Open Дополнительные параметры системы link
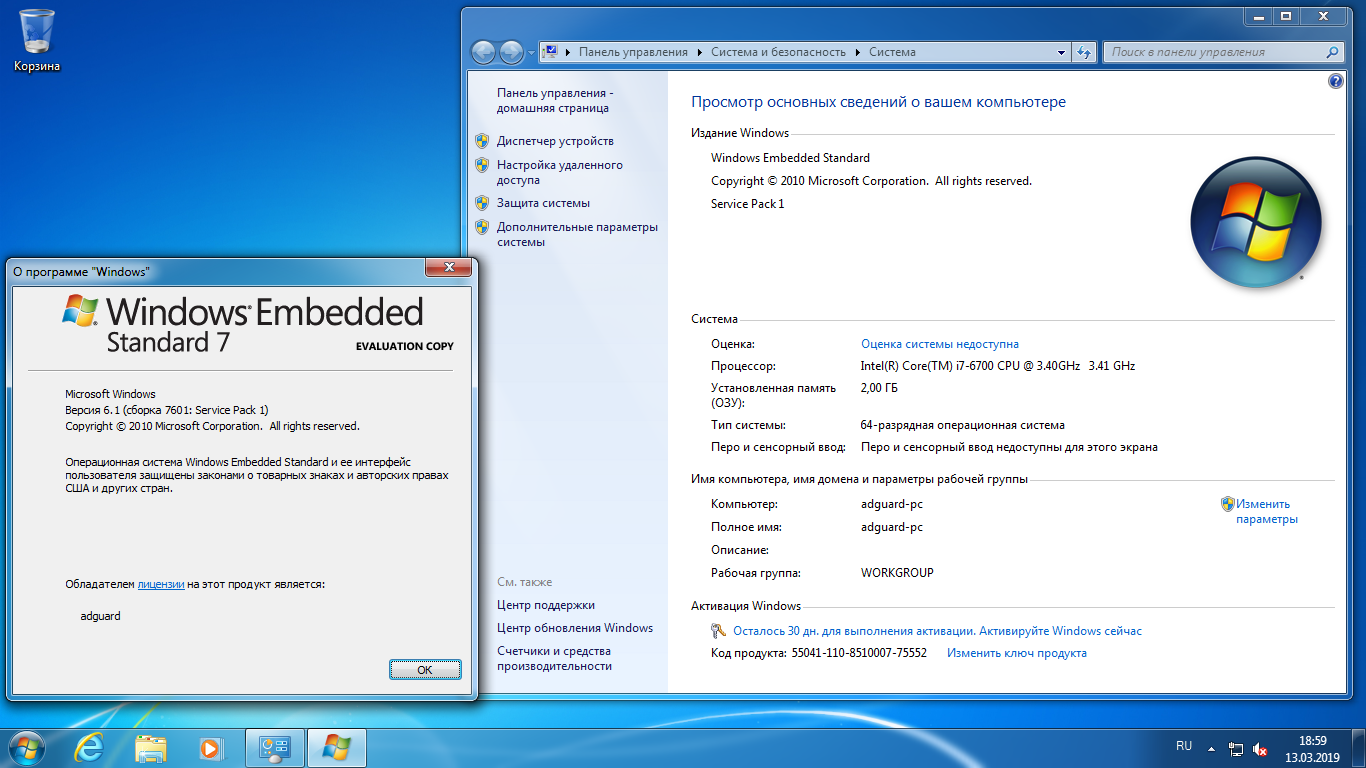This screenshot has height=768, width=1366. click(x=577, y=234)
